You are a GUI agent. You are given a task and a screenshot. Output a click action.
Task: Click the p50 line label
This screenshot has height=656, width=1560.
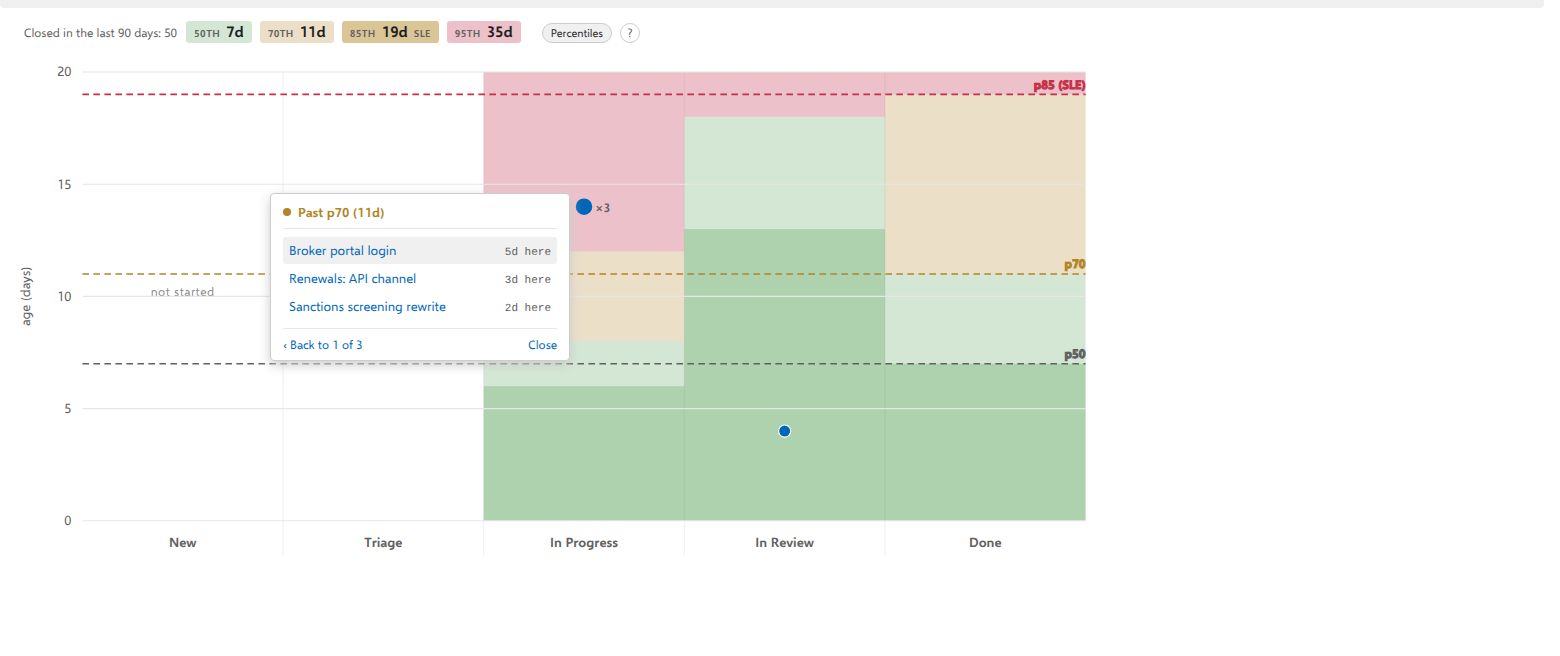tap(1075, 354)
